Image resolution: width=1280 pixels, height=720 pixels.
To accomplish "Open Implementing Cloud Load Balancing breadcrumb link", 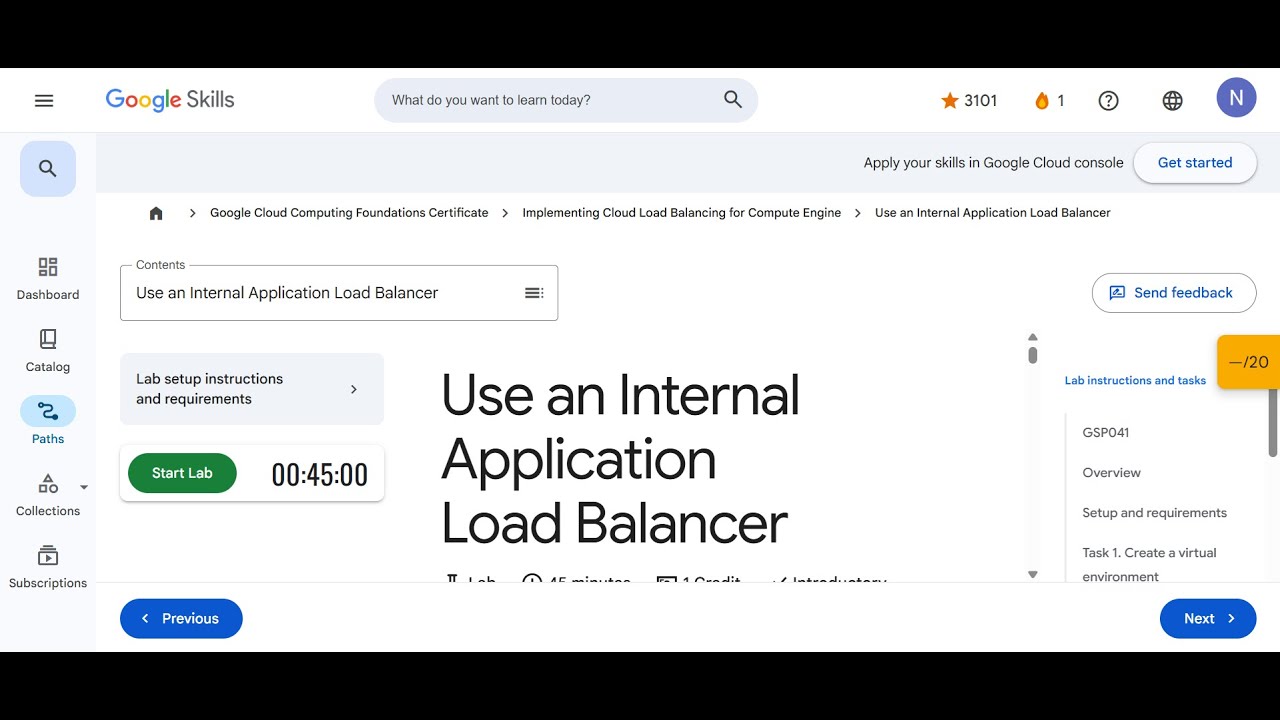I will (682, 213).
